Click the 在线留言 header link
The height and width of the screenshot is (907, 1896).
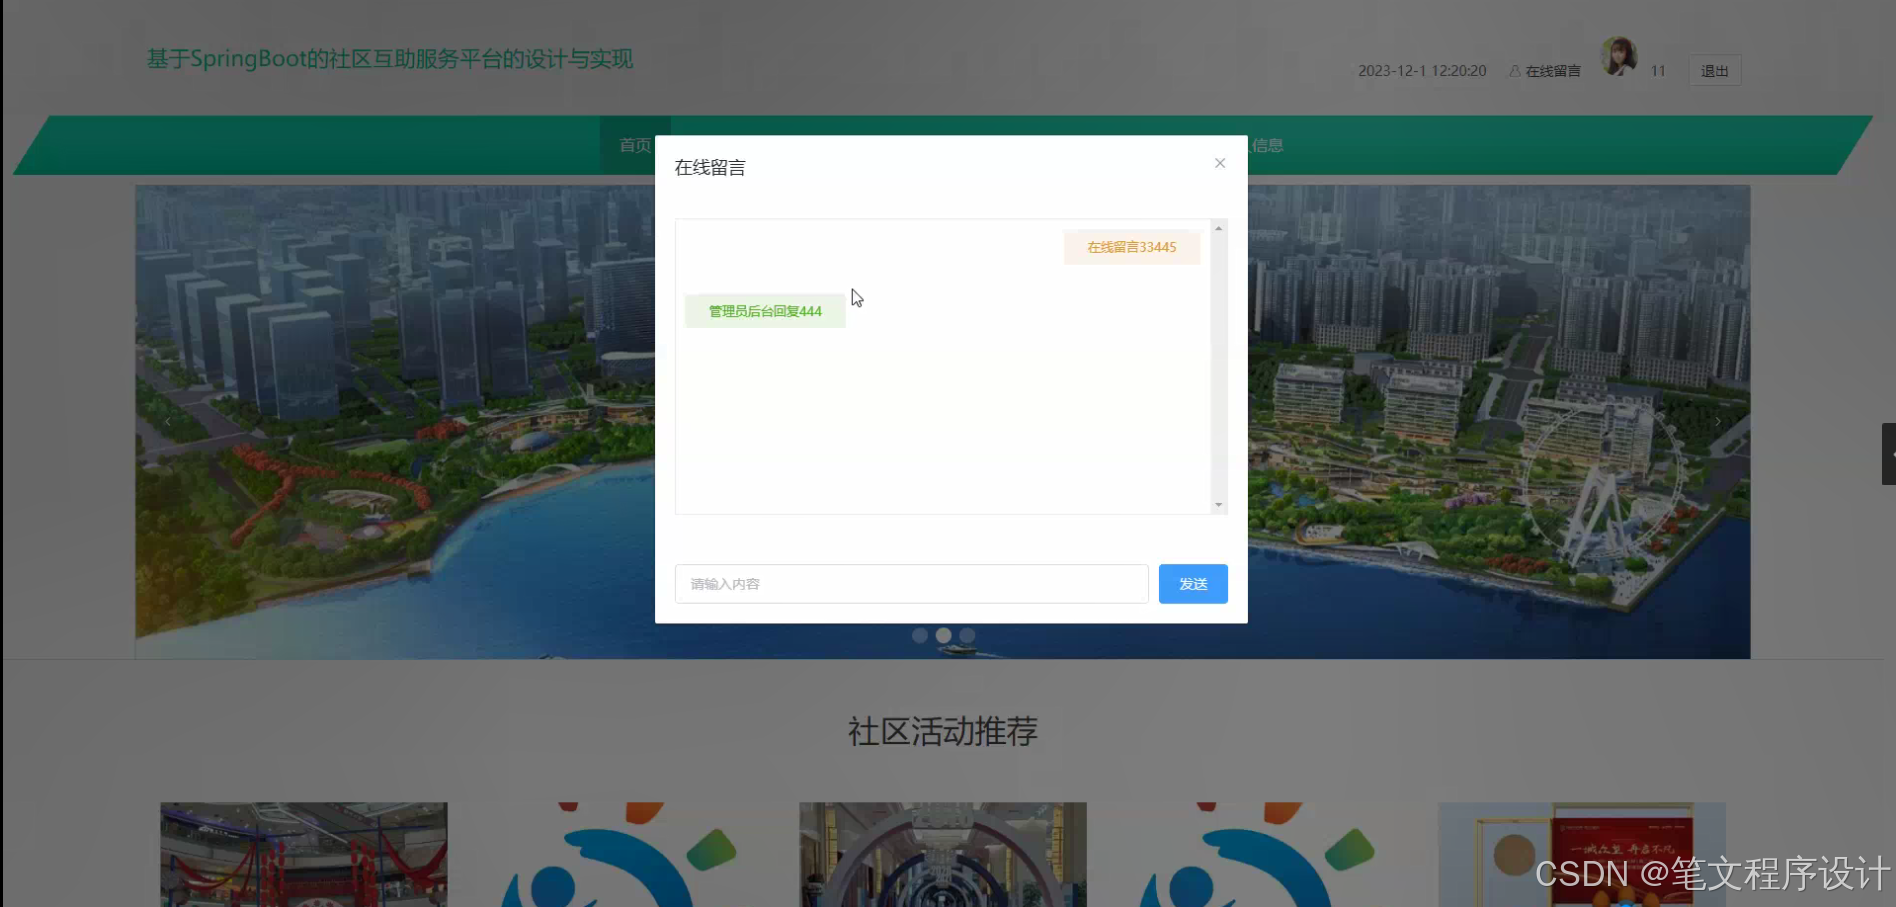[x=1545, y=71]
